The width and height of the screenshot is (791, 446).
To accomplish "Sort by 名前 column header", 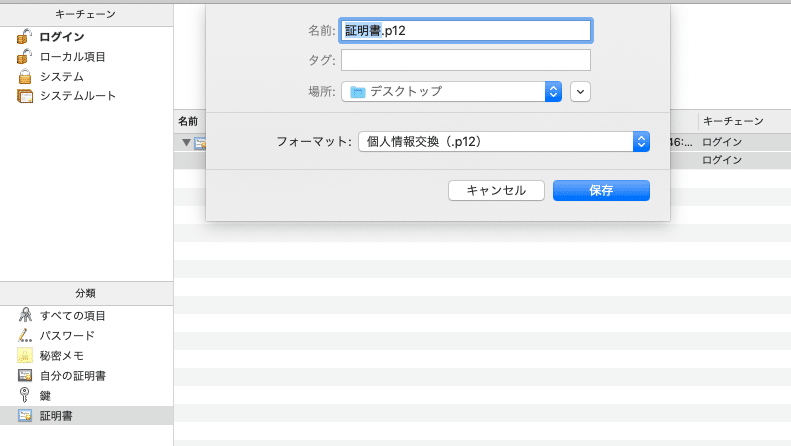I will pyautogui.click(x=188, y=121).
